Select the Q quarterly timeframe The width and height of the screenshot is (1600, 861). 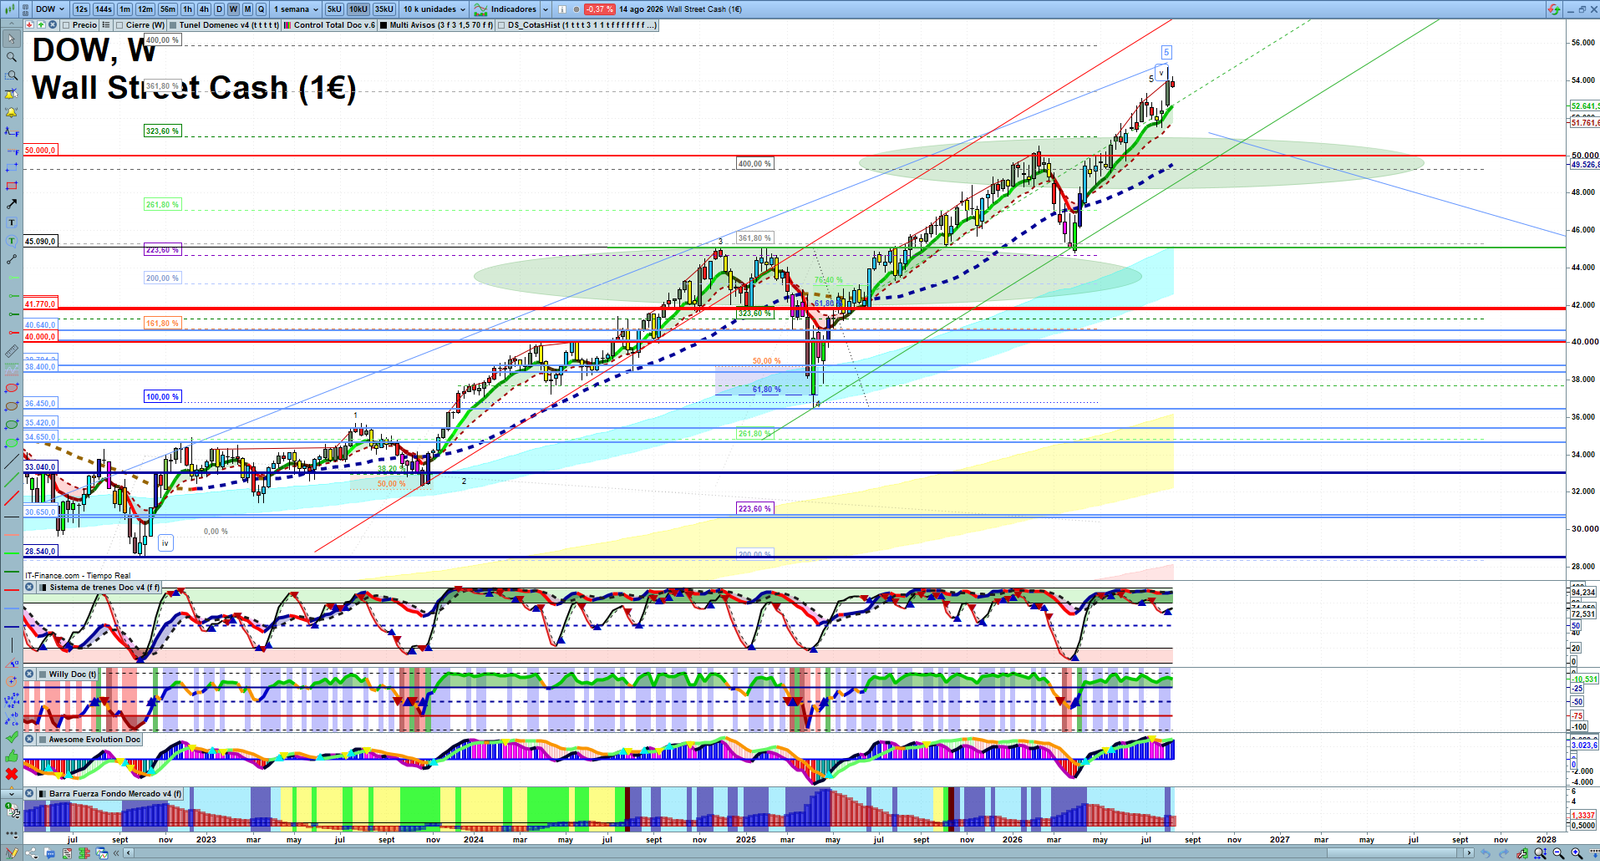[x=261, y=9]
